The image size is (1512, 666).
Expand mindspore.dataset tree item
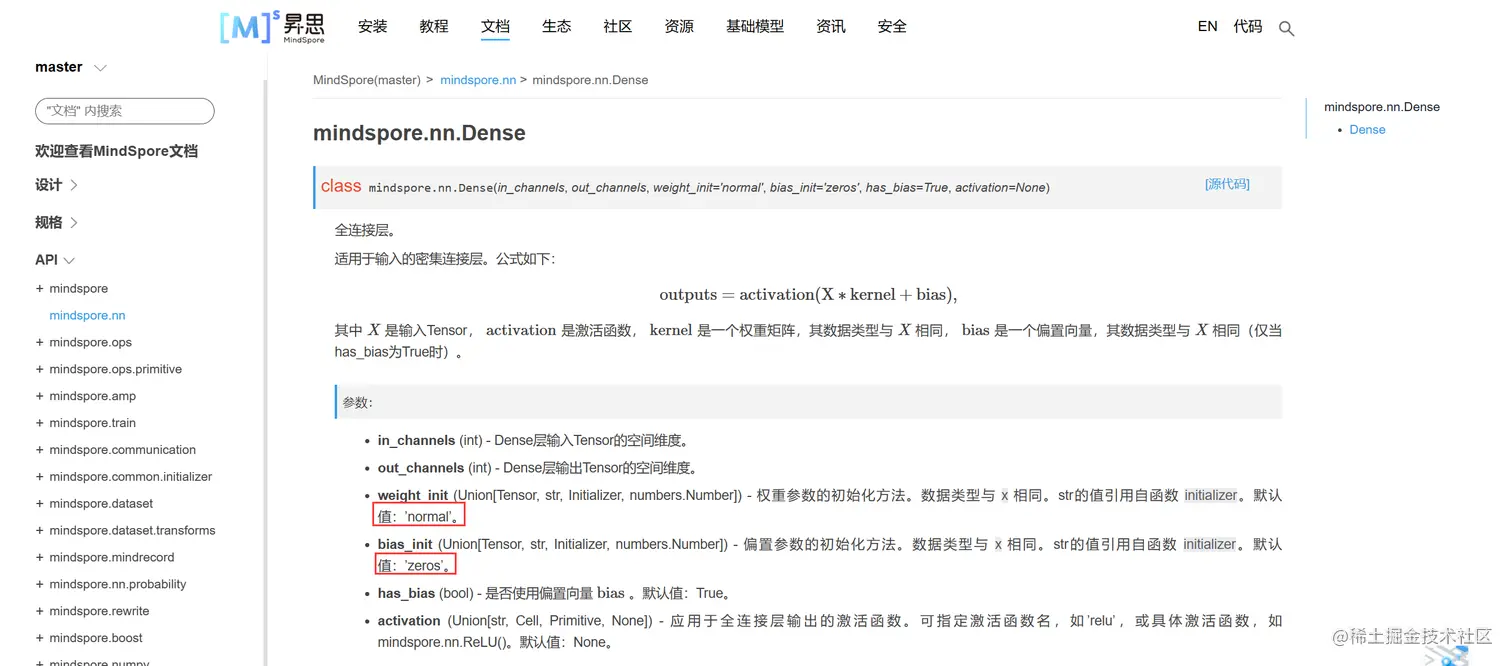(40, 504)
